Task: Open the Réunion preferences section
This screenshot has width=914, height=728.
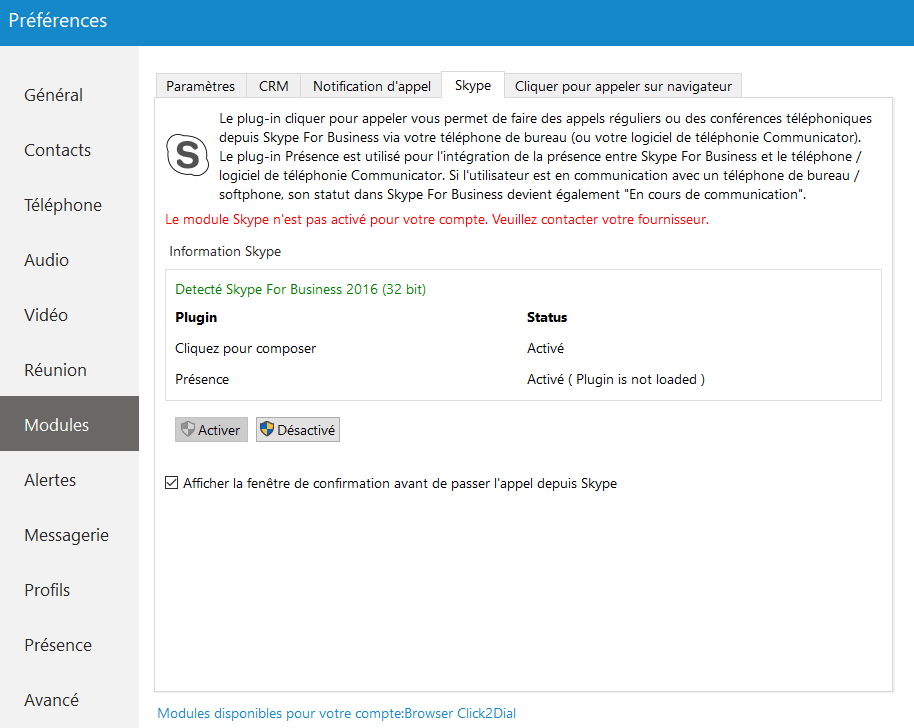Action: pos(69,370)
